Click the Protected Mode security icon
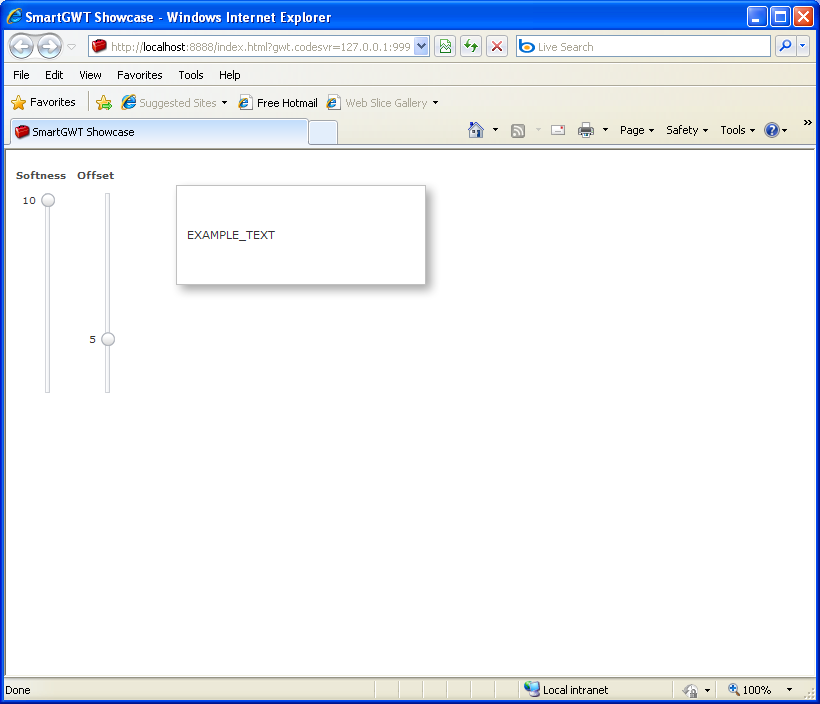 click(690, 690)
